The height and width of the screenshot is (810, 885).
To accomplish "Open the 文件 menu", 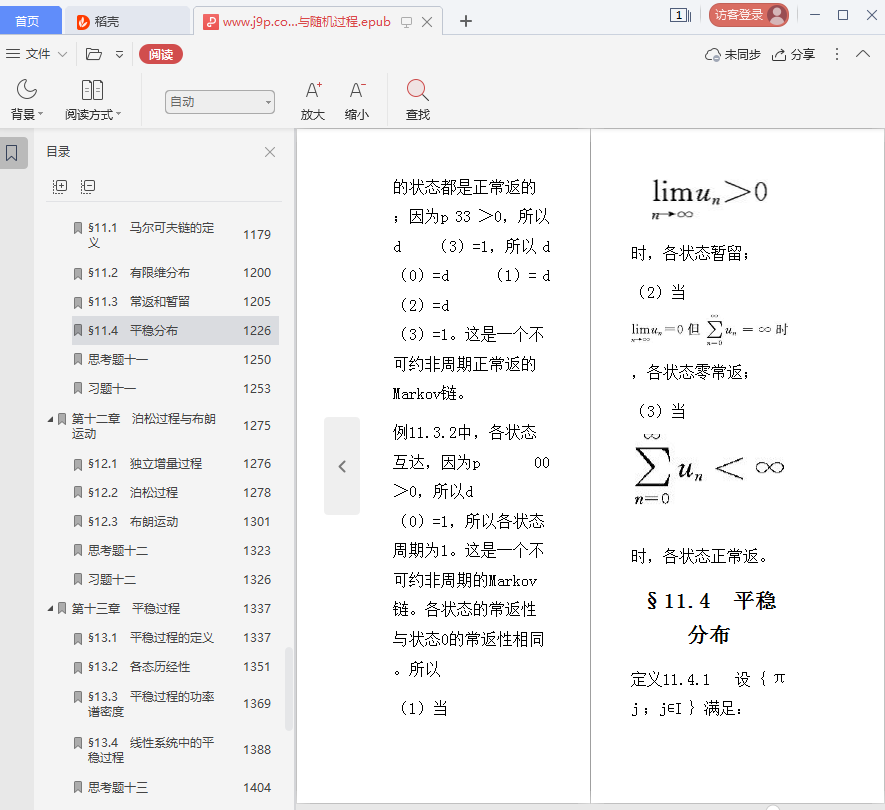I will click(x=37, y=55).
